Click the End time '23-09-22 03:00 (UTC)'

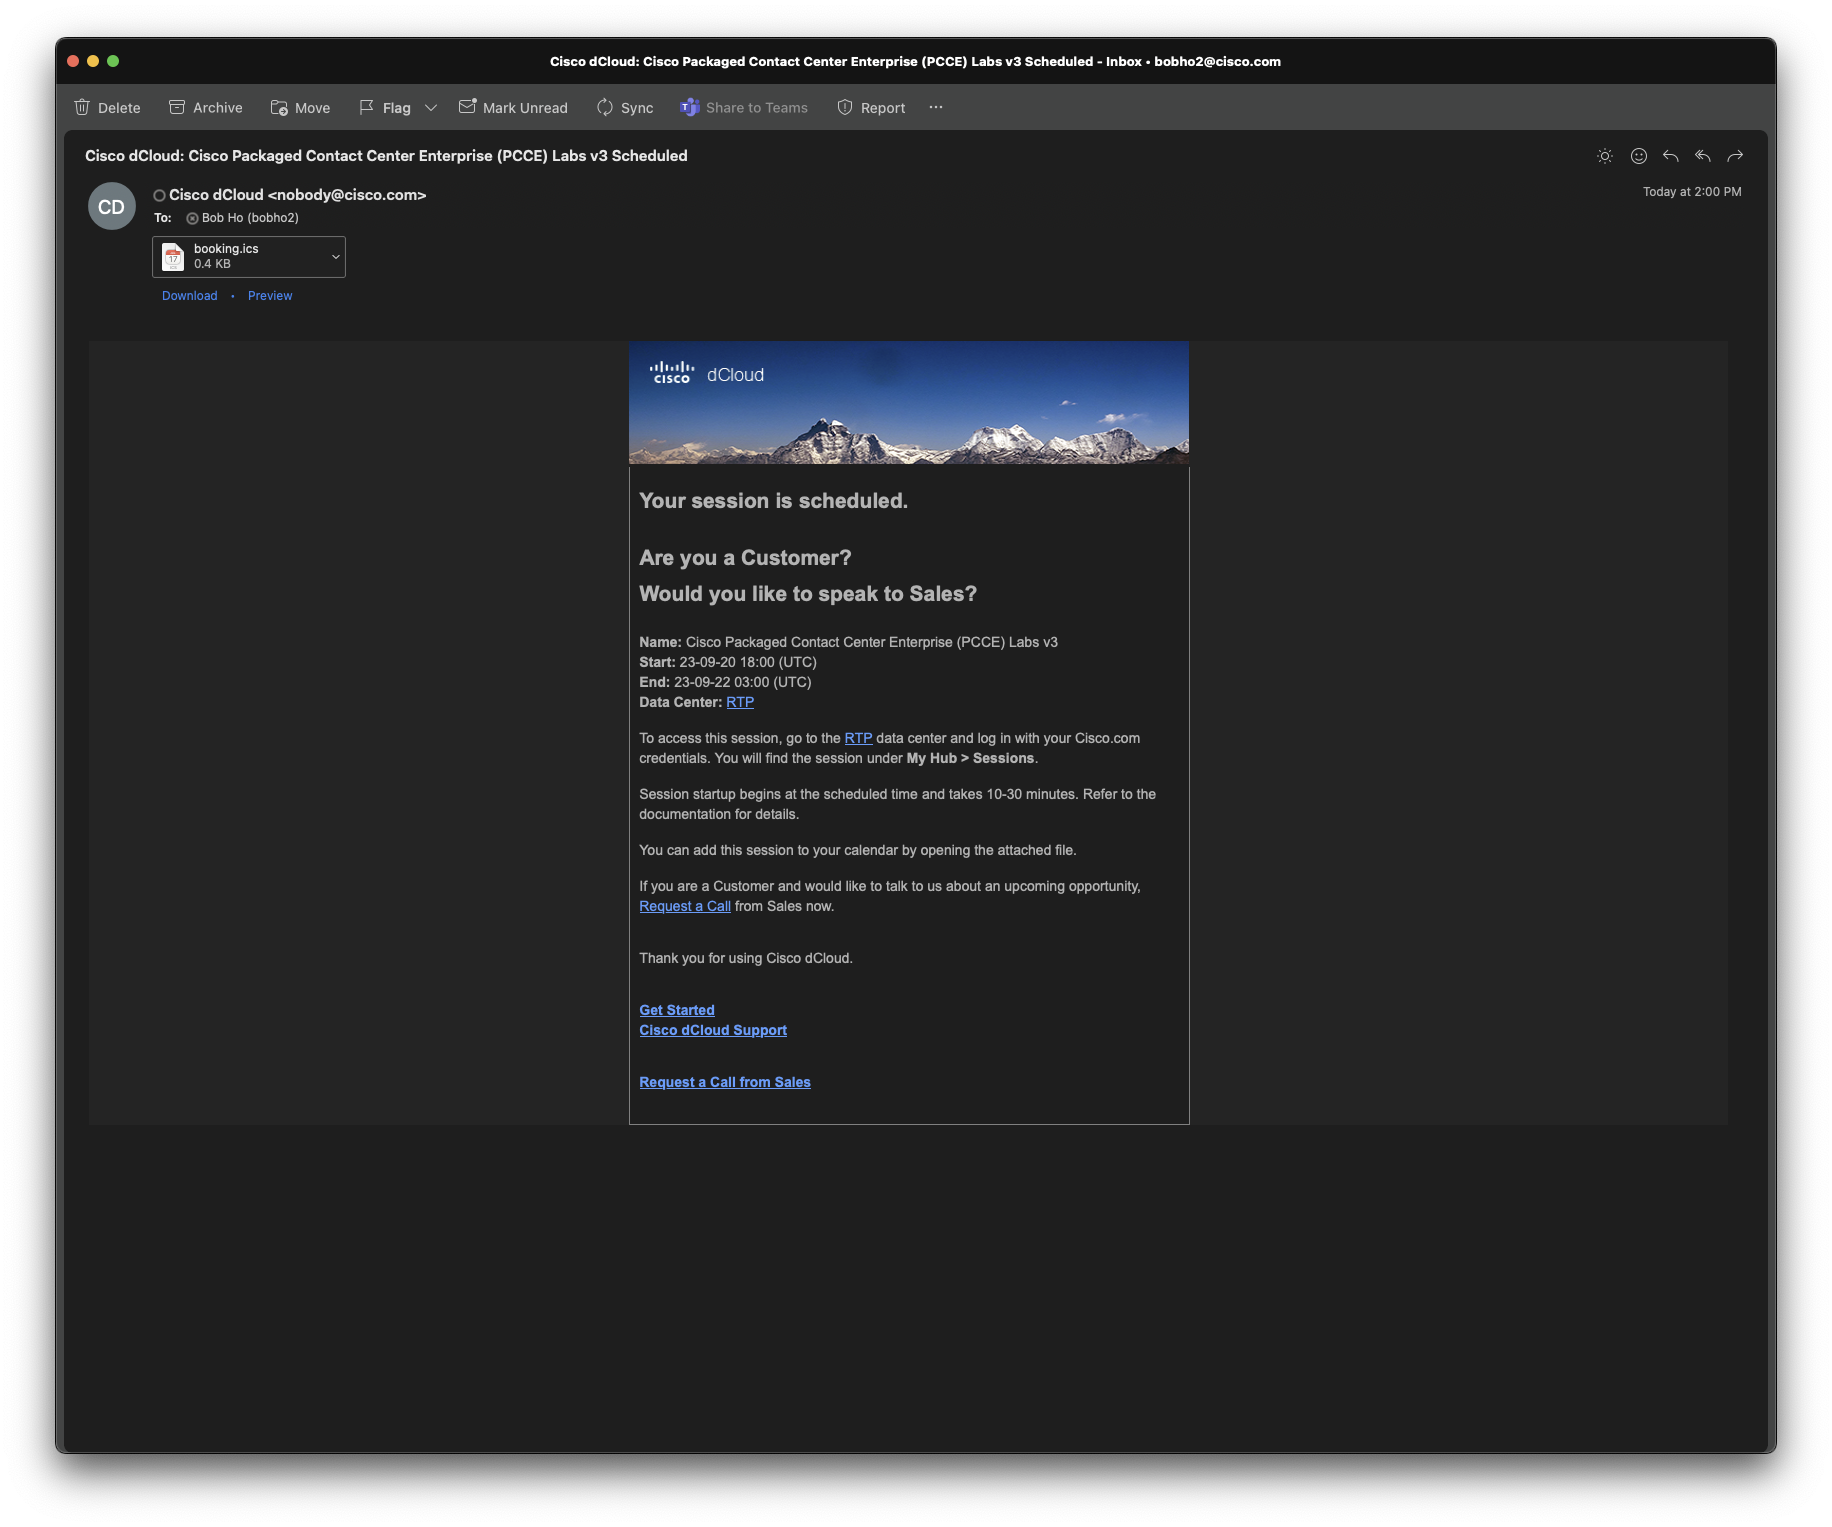point(743,682)
